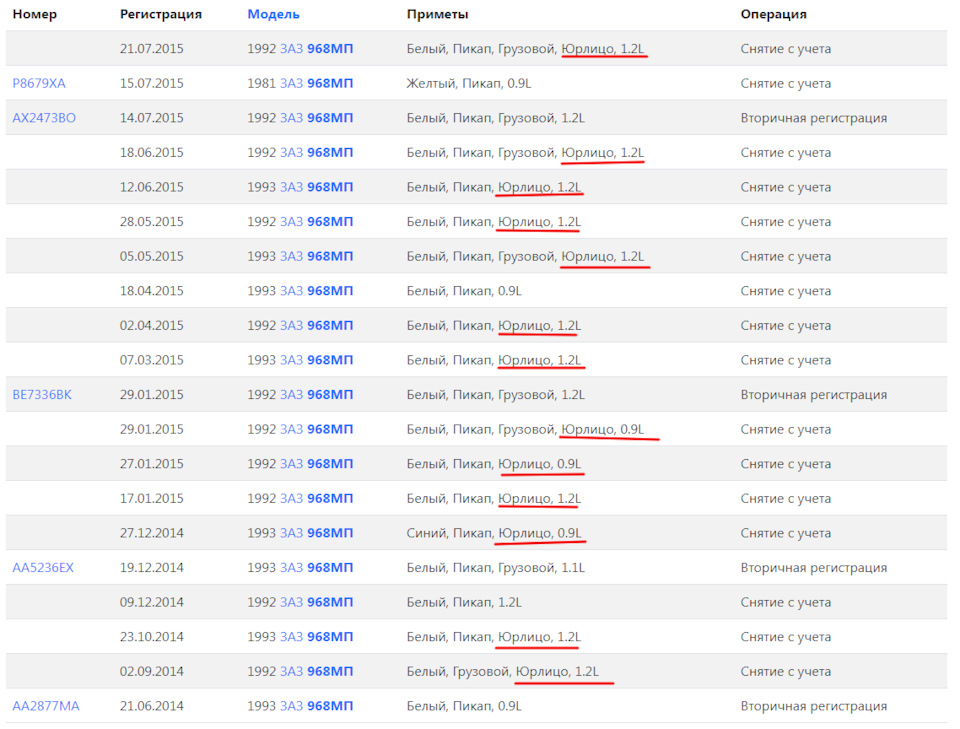The height and width of the screenshot is (729, 960).
Task: Open ЗАЗ 968МП model link dated 27.01.2015
Action: pos(317,464)
